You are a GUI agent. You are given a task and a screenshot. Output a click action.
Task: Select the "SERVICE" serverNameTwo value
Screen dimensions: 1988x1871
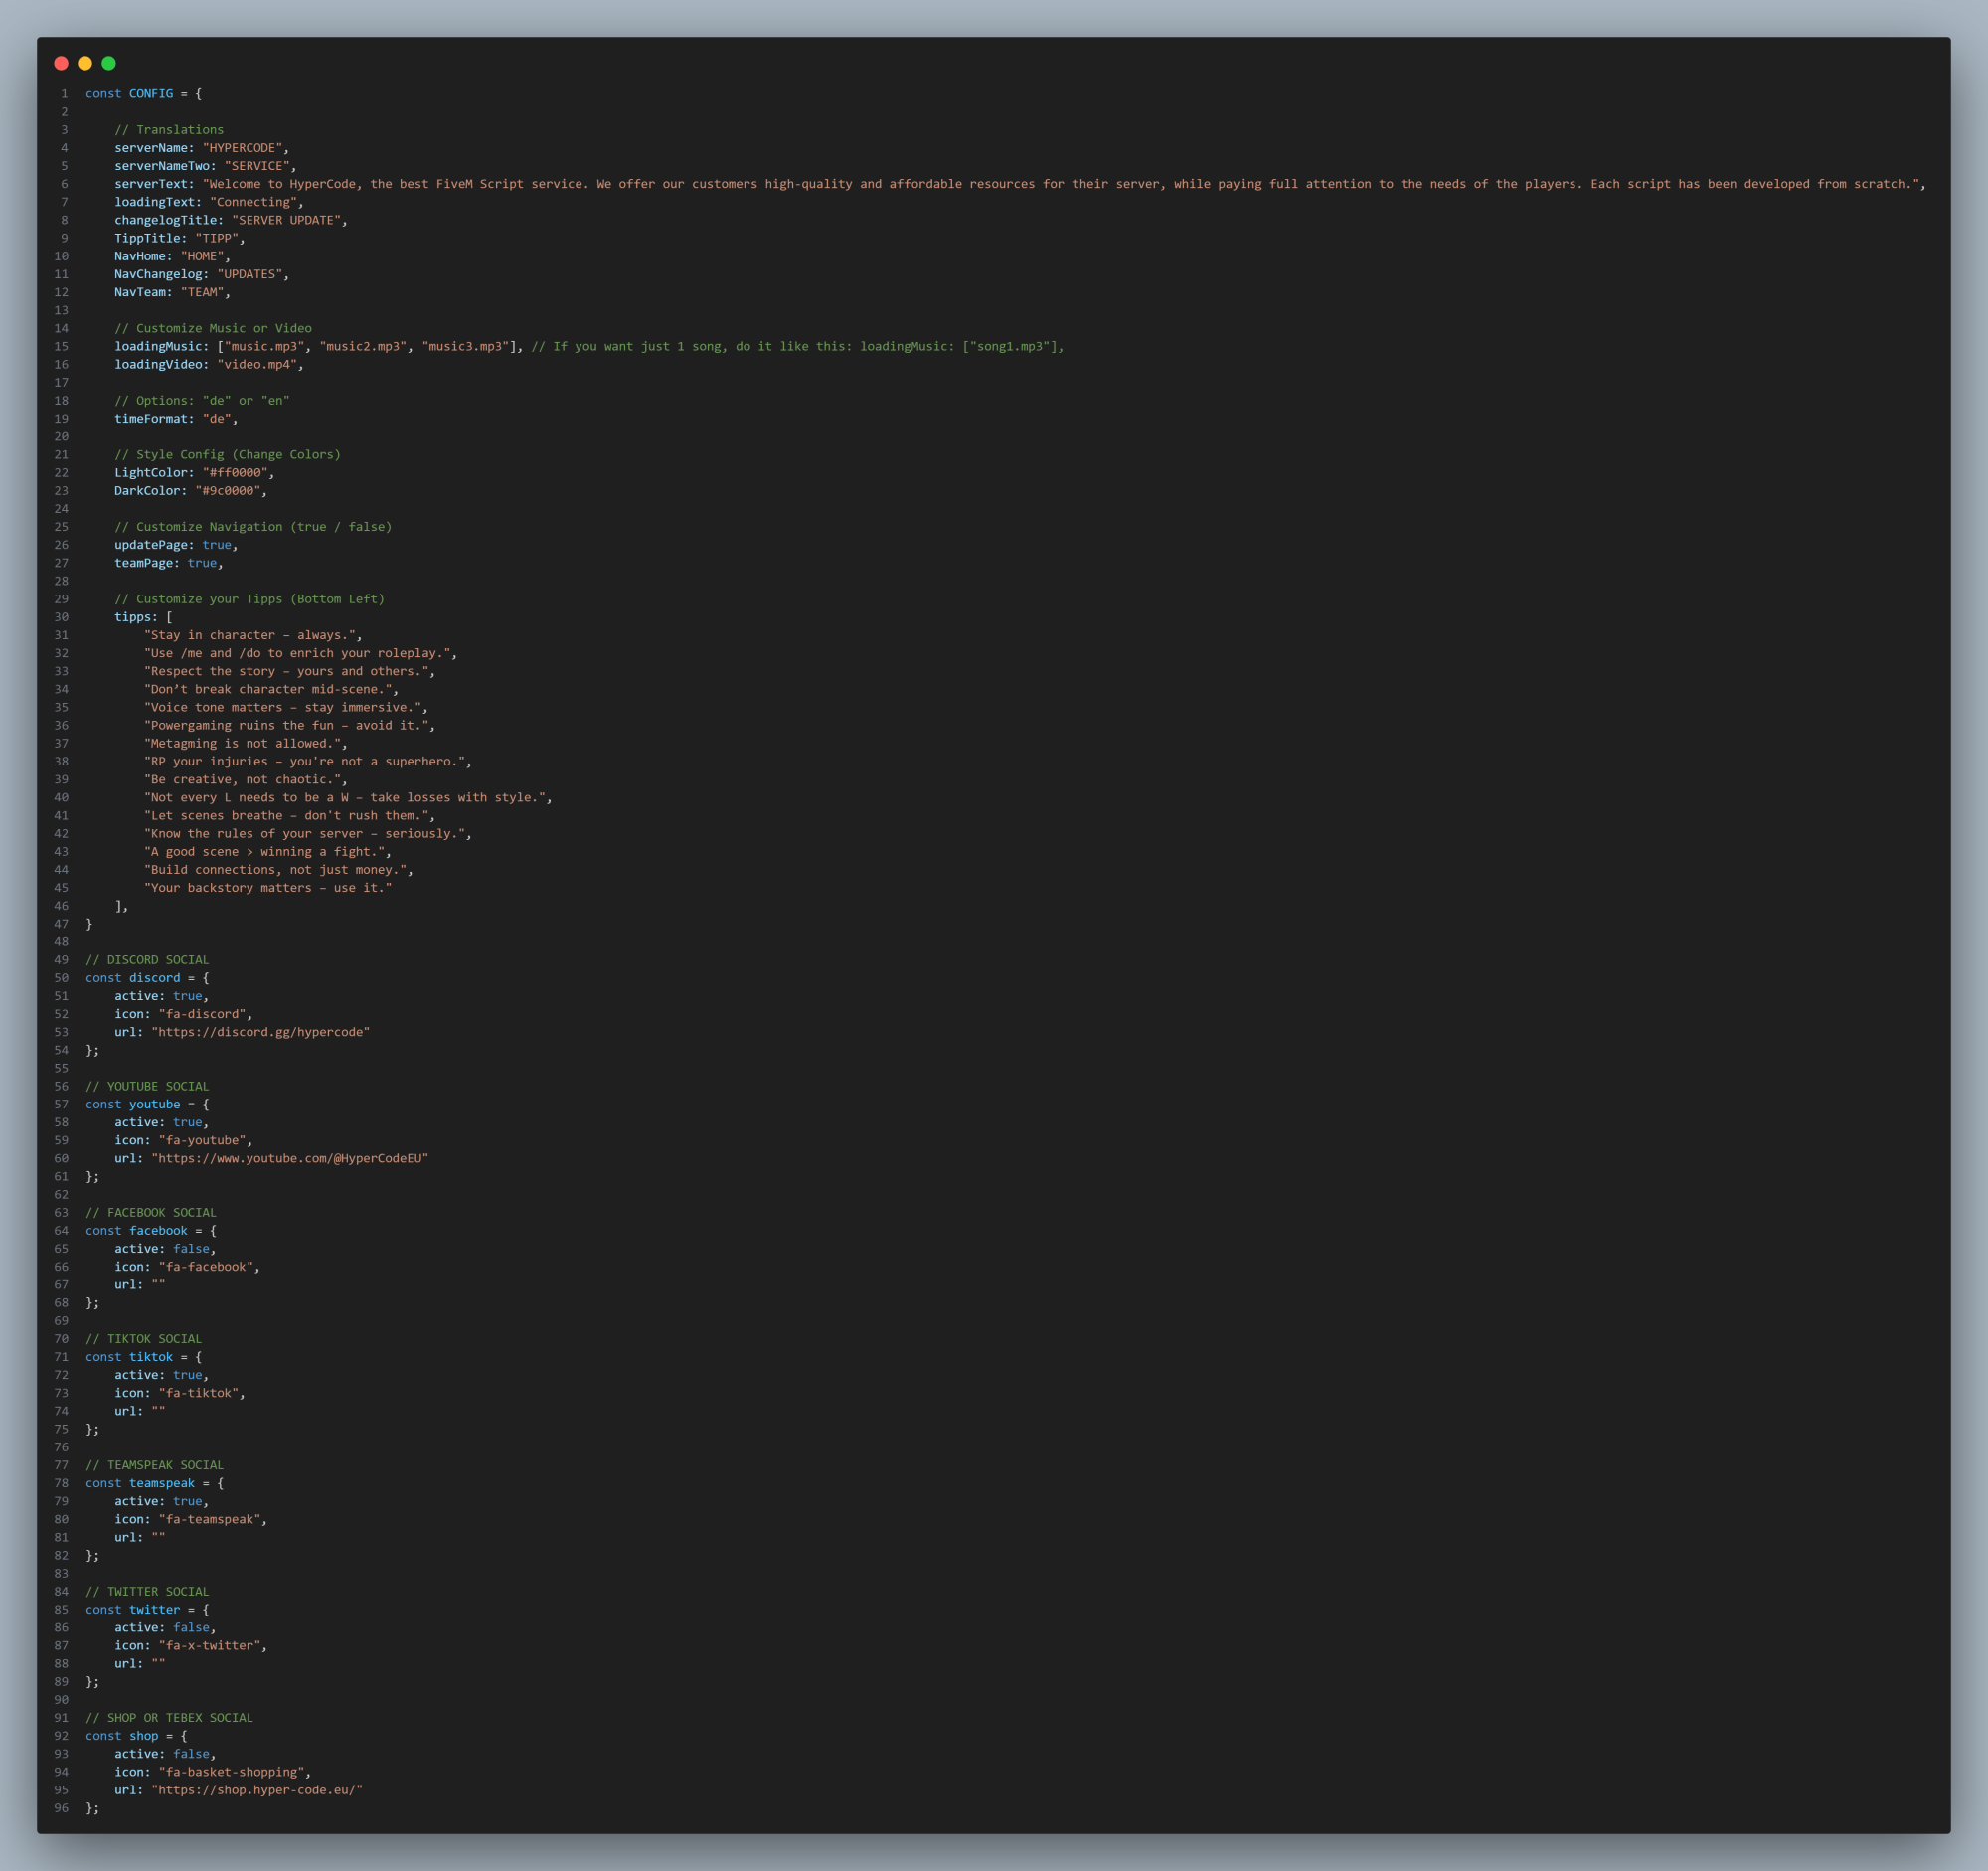[257, 166]
